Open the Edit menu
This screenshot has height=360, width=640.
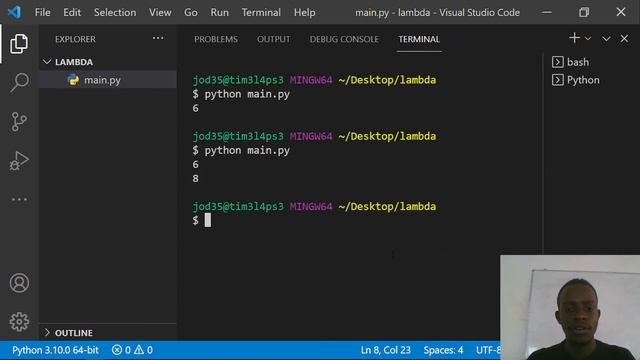(72, 13)
